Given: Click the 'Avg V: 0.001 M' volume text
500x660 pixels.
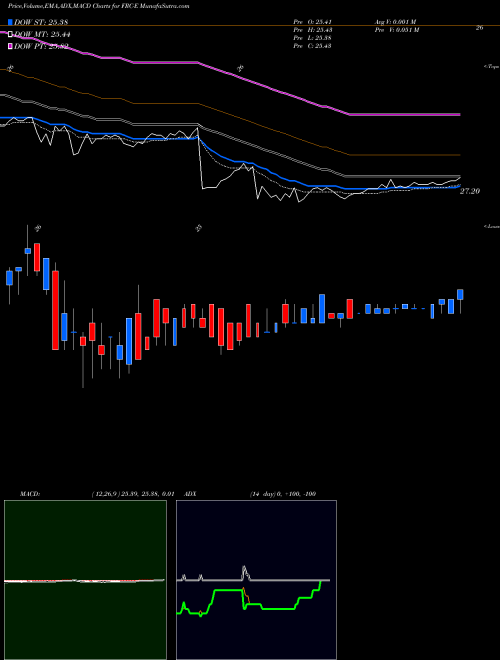Looking at the screenshot, I should [x=395, y=22].
